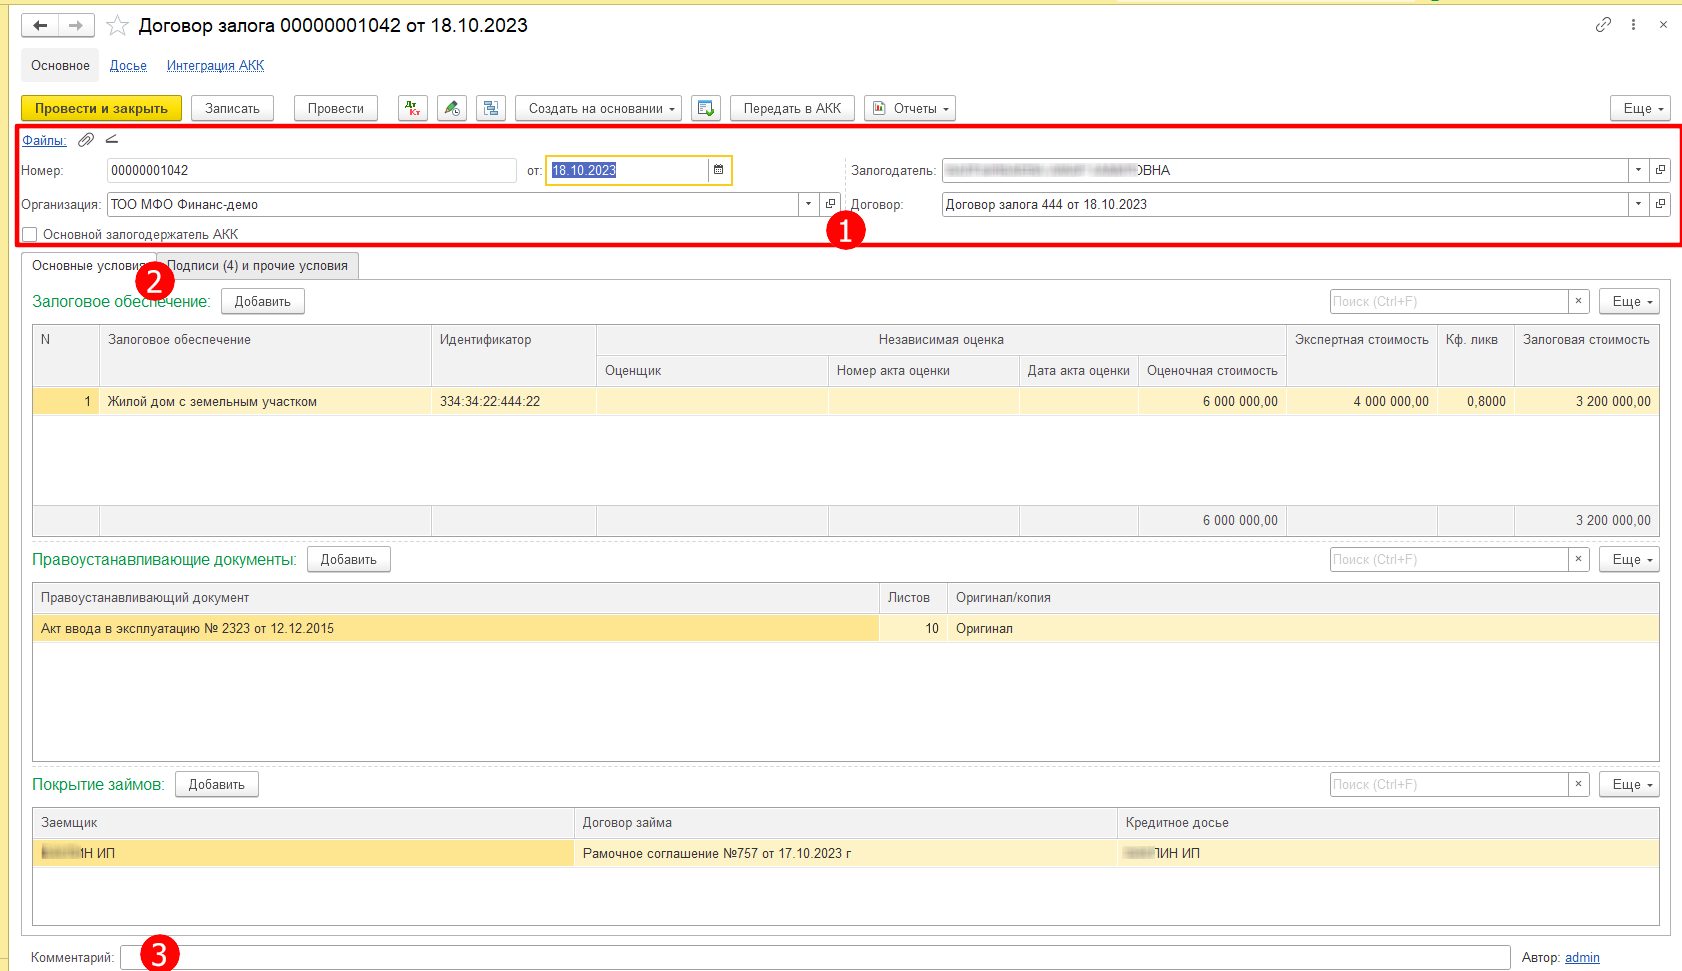Focus the Покрытие займов search field
1682x971 pixels.
(1449, 784)
